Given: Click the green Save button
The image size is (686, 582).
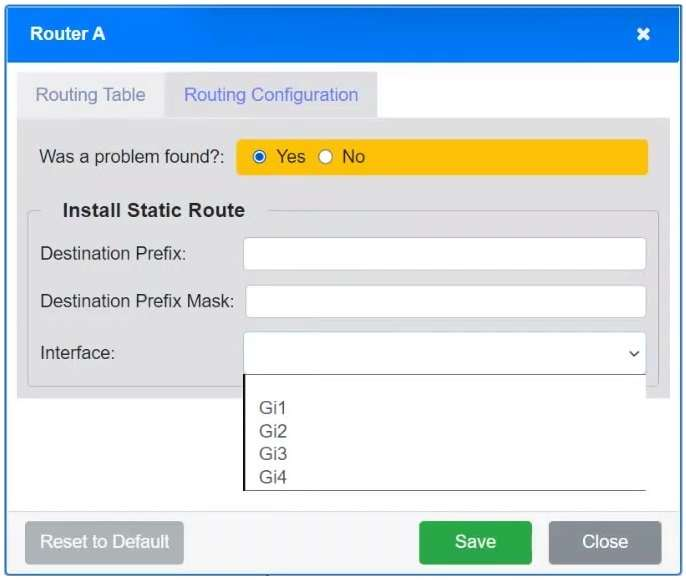Looking at the screenshot, I should pyautogui.click(x=475, y=542).
